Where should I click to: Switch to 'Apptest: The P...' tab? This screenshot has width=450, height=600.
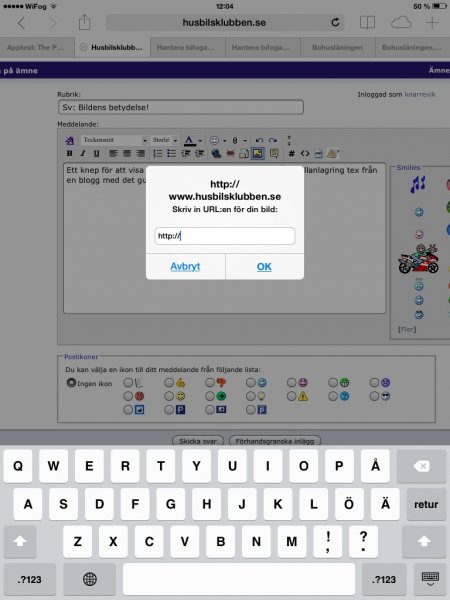pyautogui.click(x=36, y=47)
